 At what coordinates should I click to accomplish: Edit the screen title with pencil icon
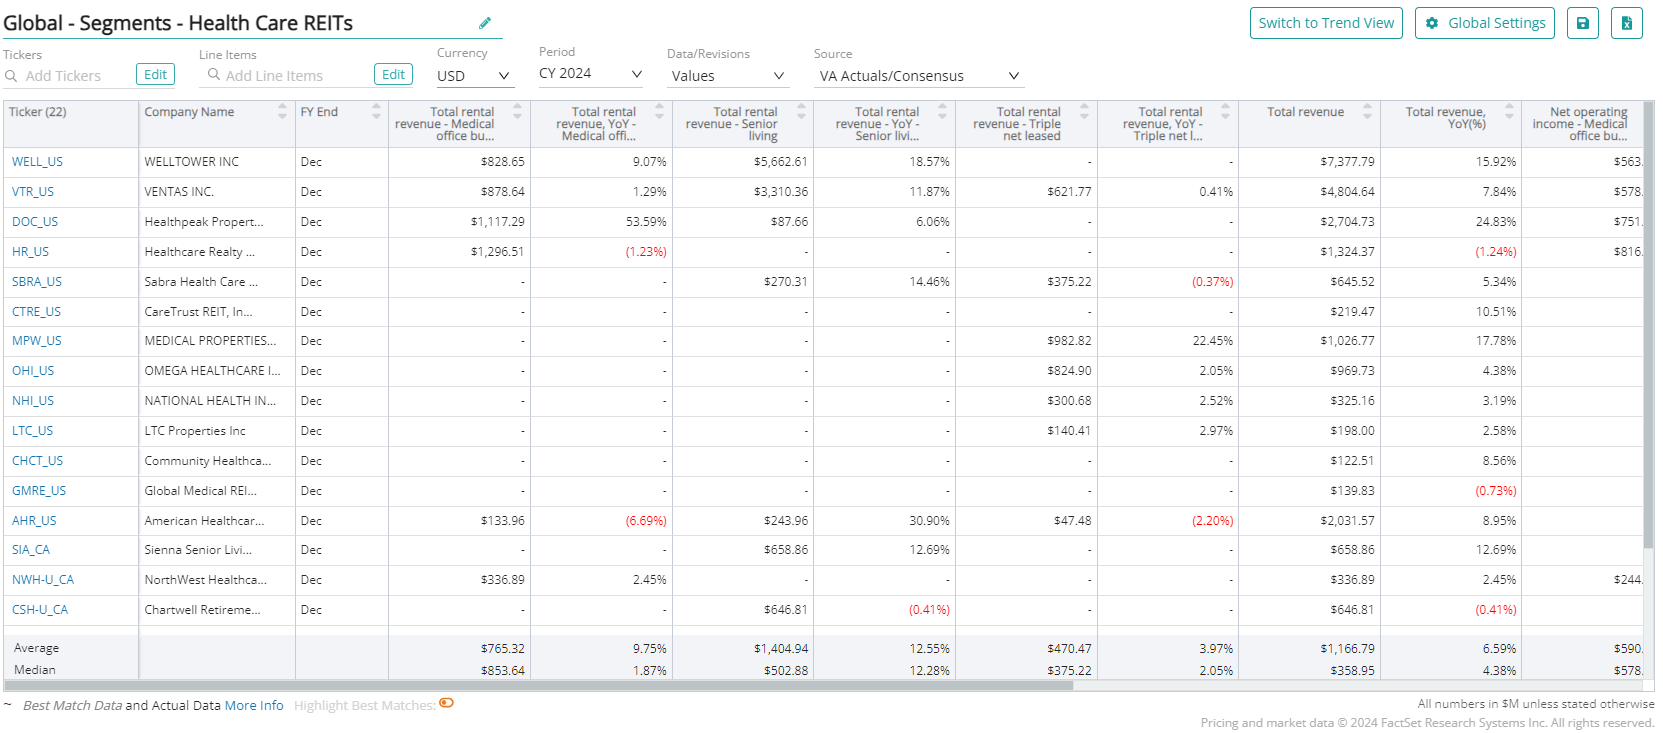(485, 23)
